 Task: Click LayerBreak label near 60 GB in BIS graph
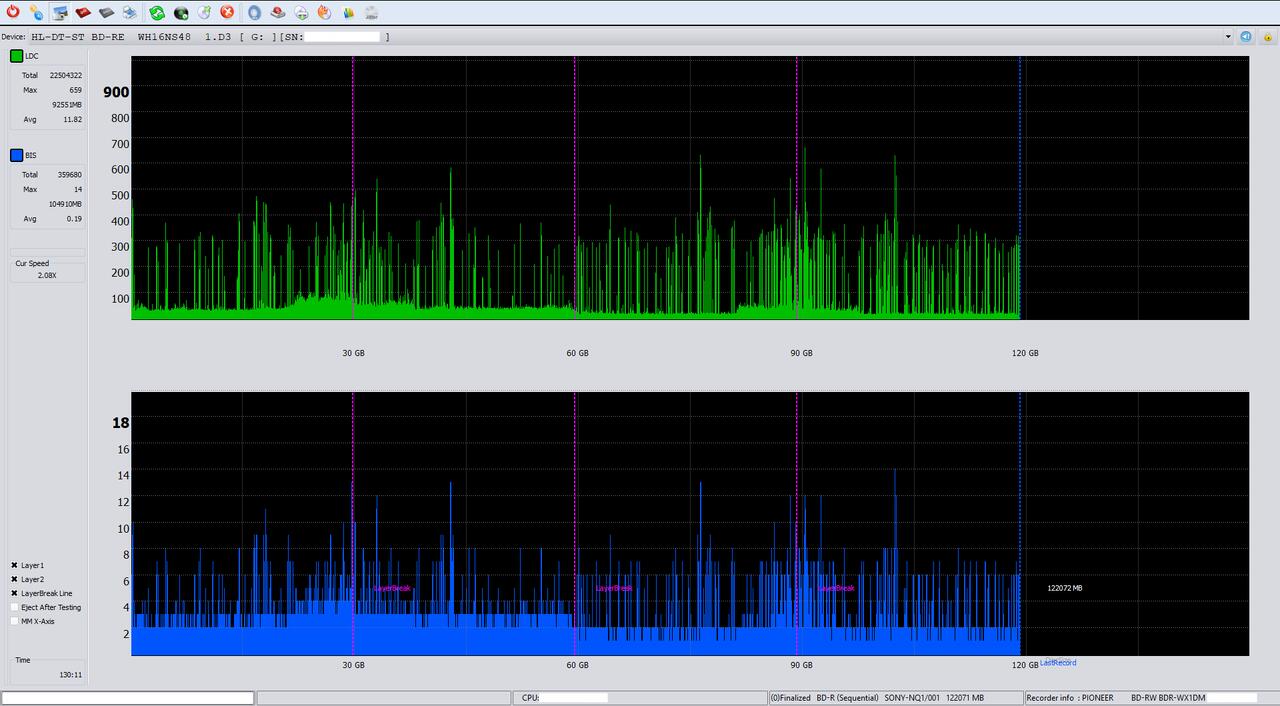point(614,588)
